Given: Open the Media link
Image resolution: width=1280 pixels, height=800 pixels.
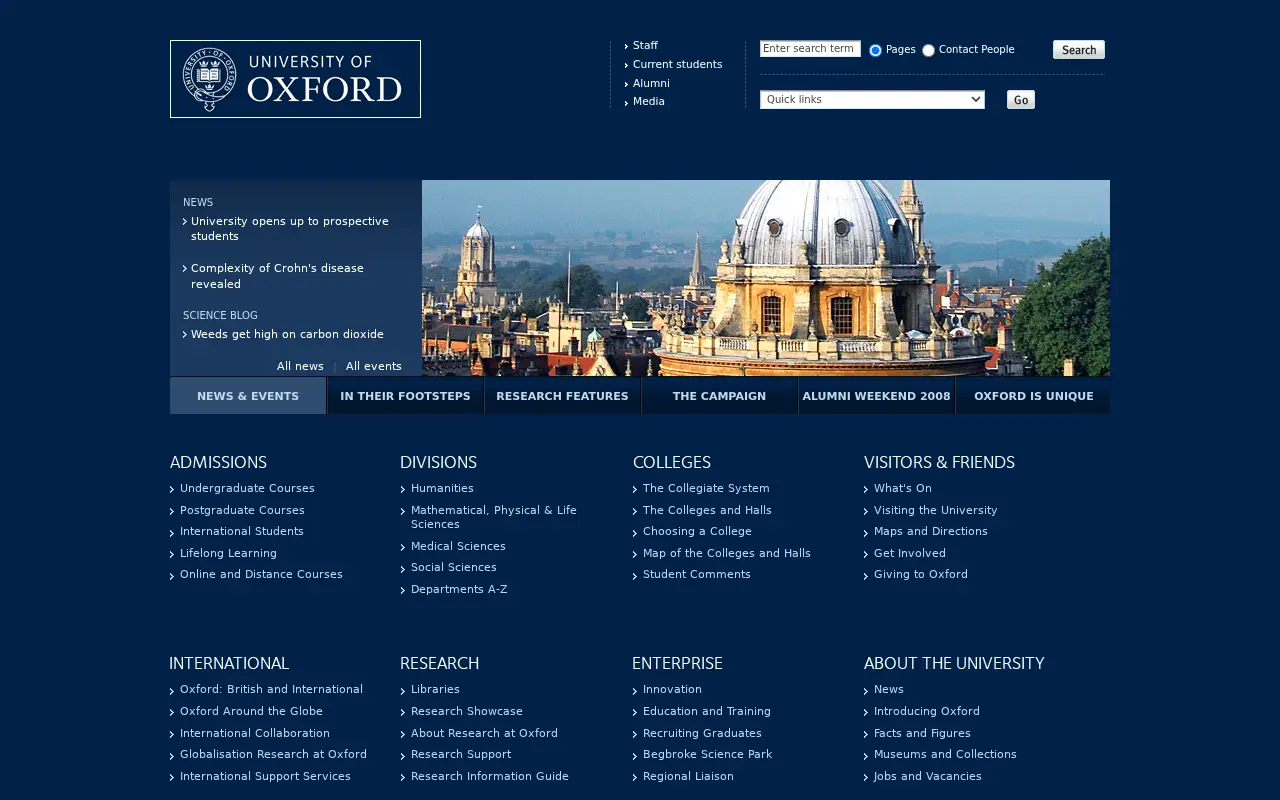Looking at the screenshot, I should click(648, 101).
